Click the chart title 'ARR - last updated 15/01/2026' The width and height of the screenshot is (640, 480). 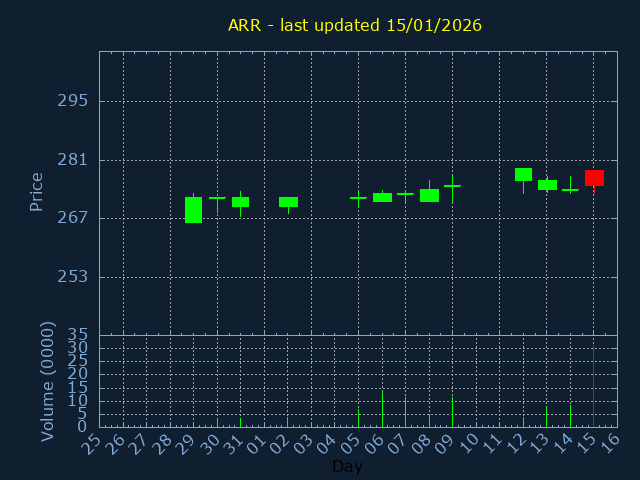[x=355, y=25]
